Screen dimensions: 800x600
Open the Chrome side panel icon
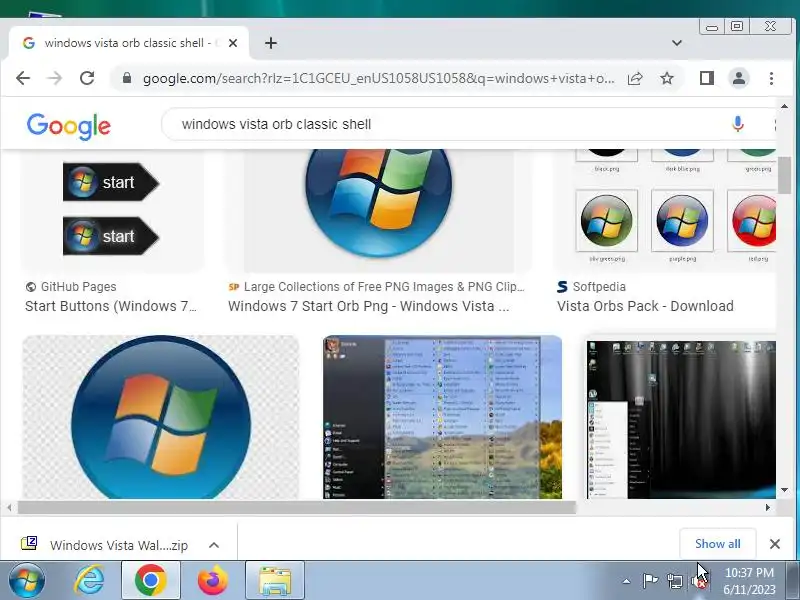tap(707, 78)
